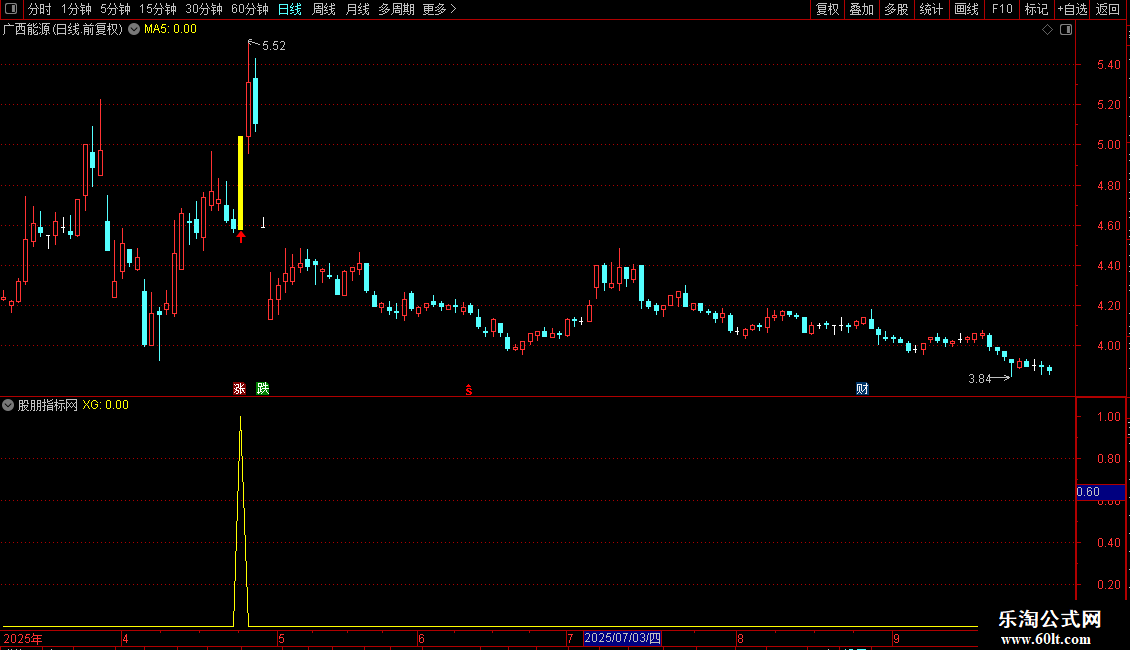Click month 6 on the time axis
The width and height of the screenshot is (1130, 650).
[422, 638]
